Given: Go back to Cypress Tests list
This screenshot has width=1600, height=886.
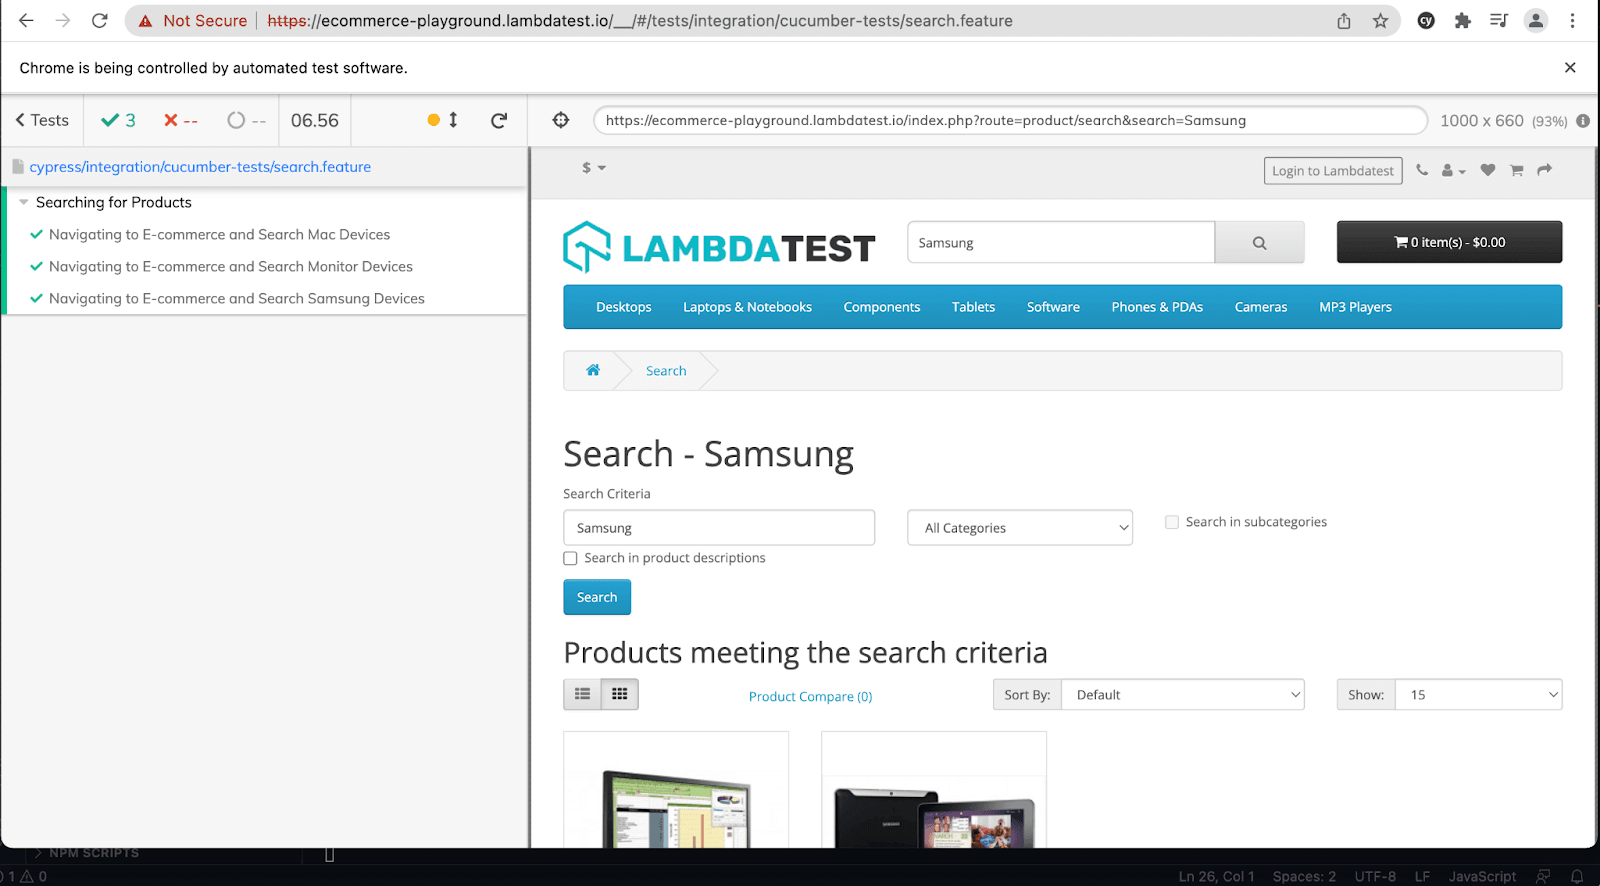Looking at the screenshot, I should (42, 120).
